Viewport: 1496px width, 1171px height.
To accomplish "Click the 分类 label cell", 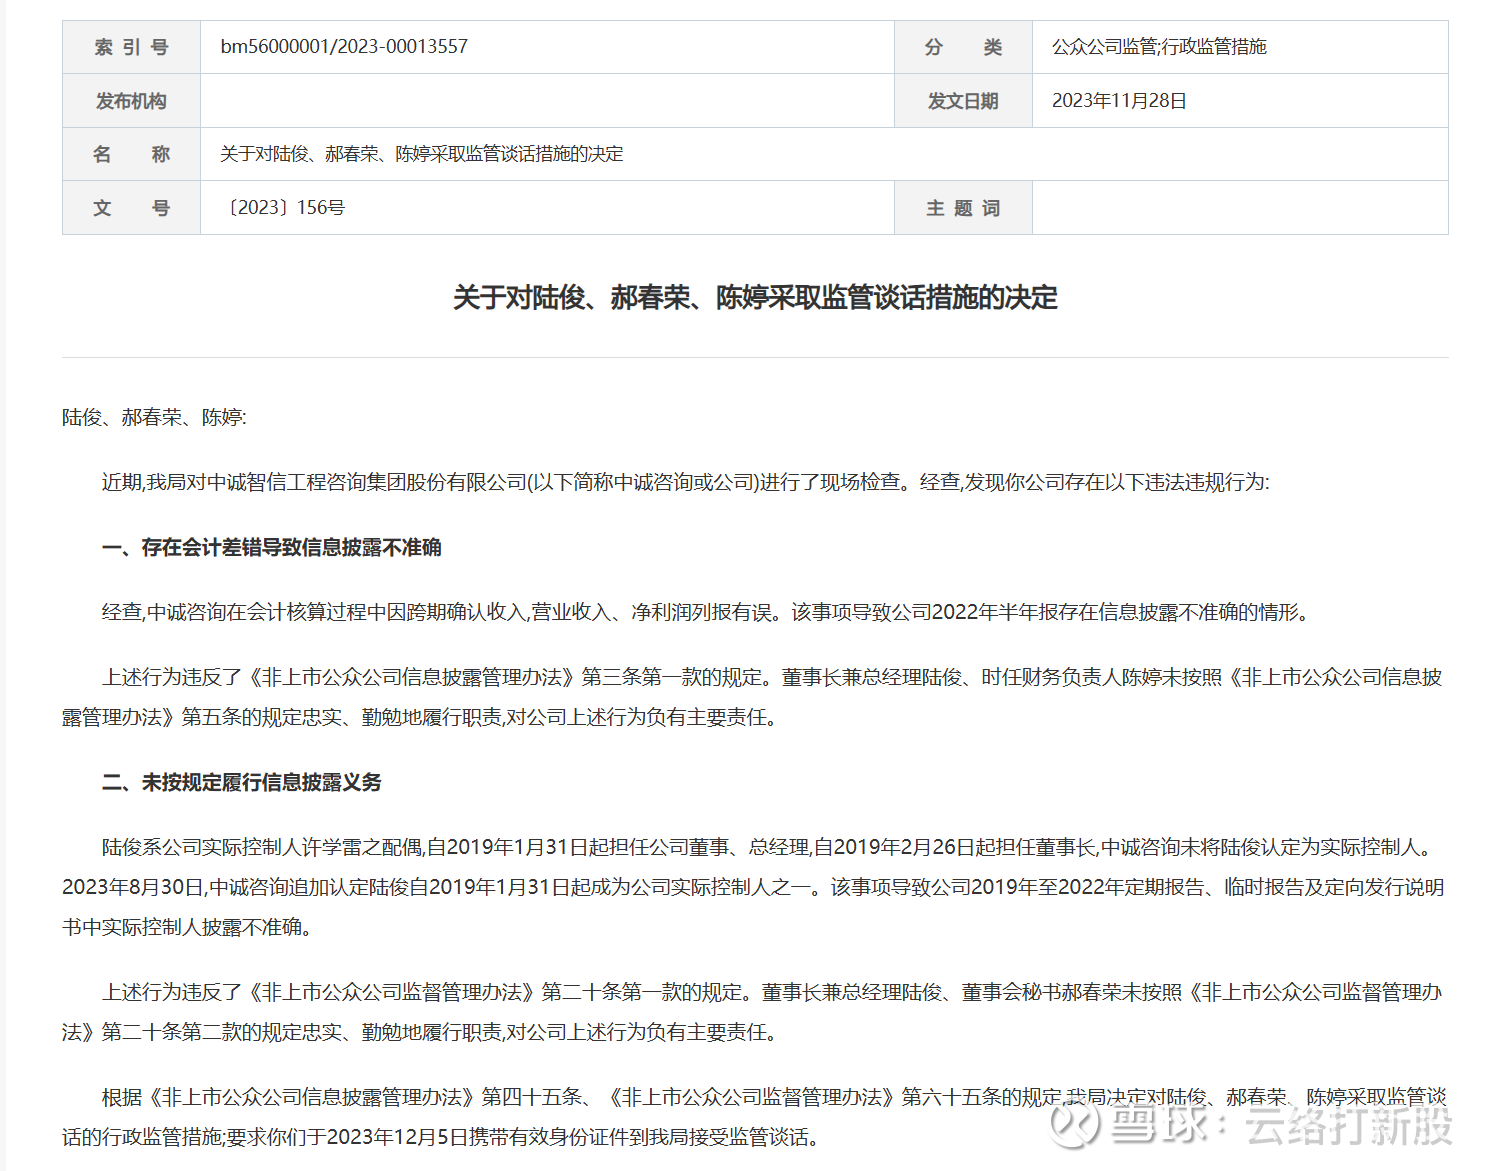I will (x=963, y=47).
